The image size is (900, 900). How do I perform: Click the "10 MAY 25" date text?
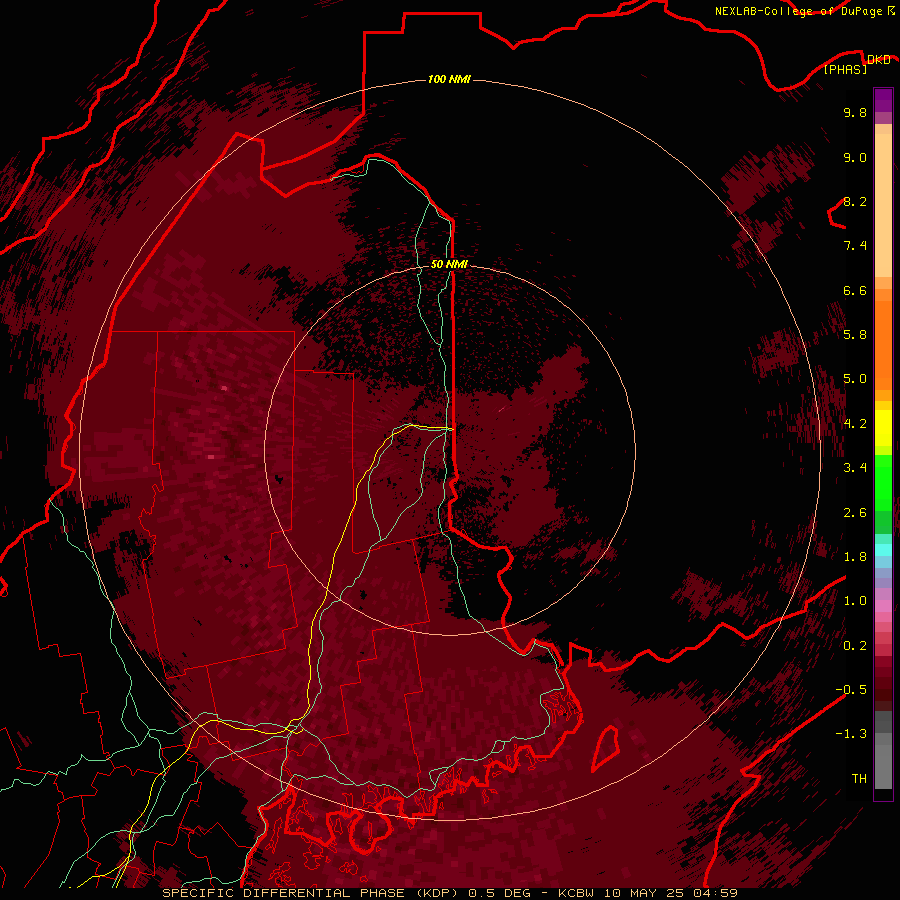(x=642, y=893)
